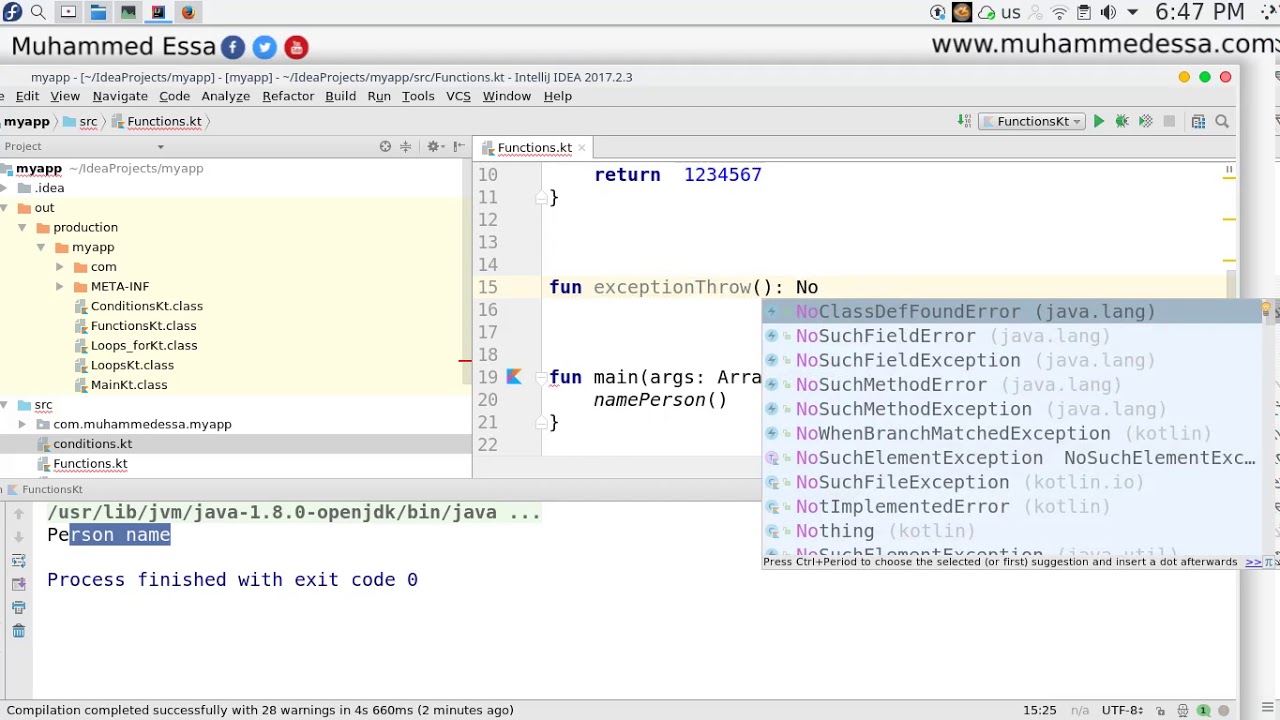Viewport: 1280px width, 720px height.
Task: Click the grey stop process button
Action: click(x=1169, y=121)
